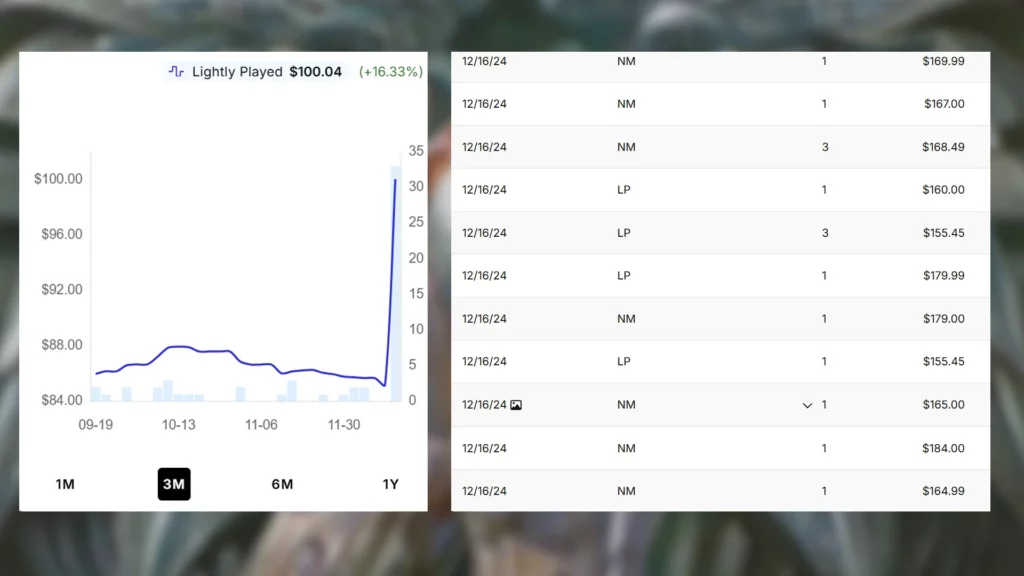Click the photo icon beside 12/16/24 date

pyautogui.click(x=516, y=405)
